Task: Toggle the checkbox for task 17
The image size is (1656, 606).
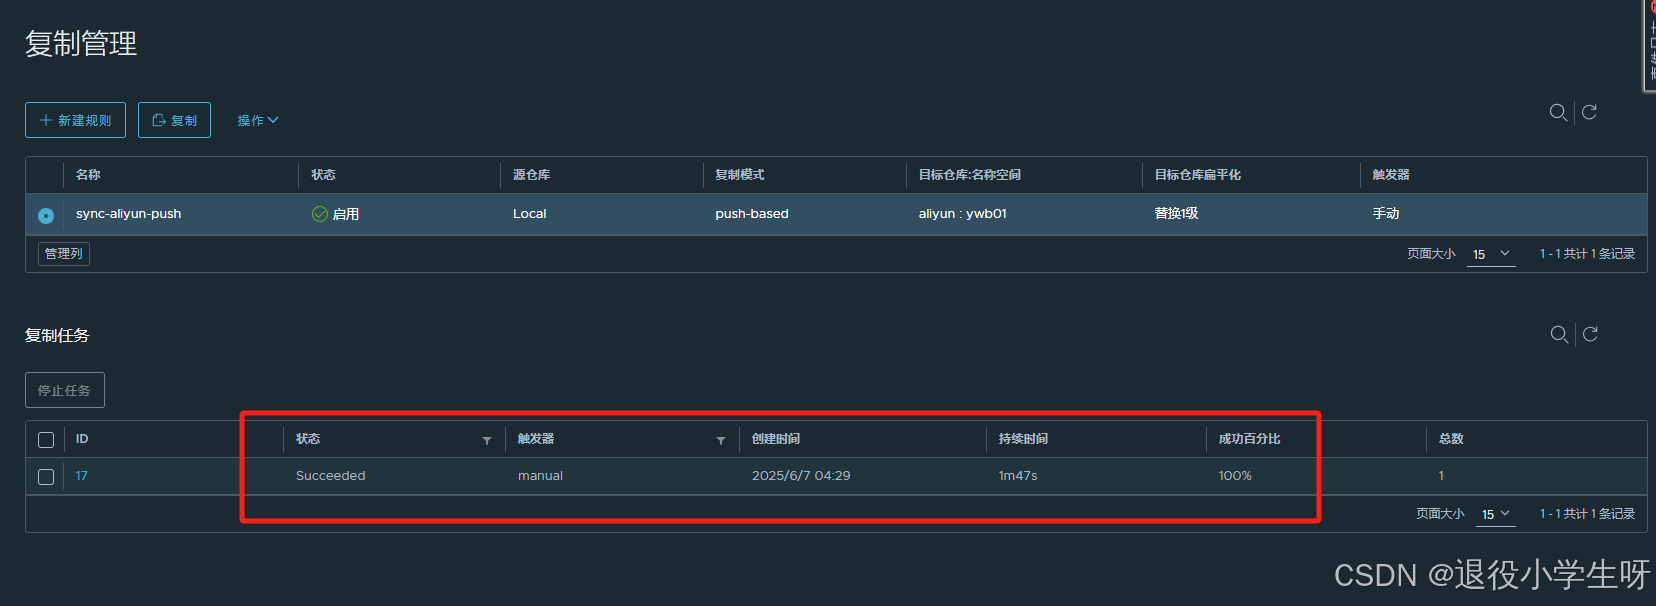Action: tap(46, 477)
